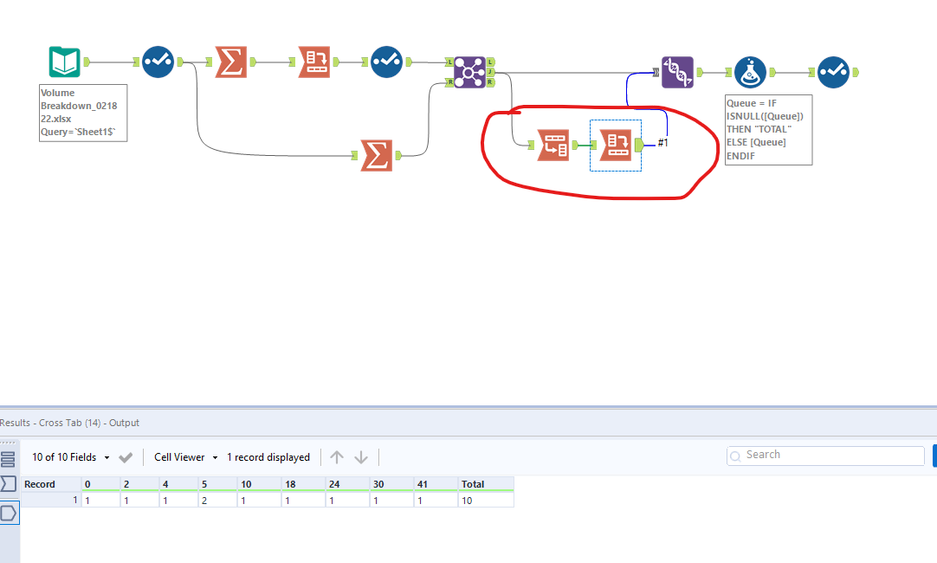The image size is (937, 563).
Task: Select record number 1 row header
Action: 51,500
